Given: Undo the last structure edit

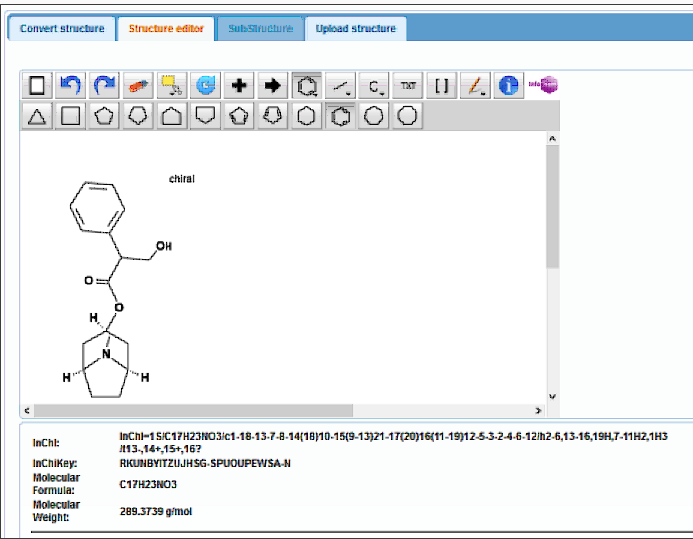Looking at the screenshot, I should click(70, 85).
